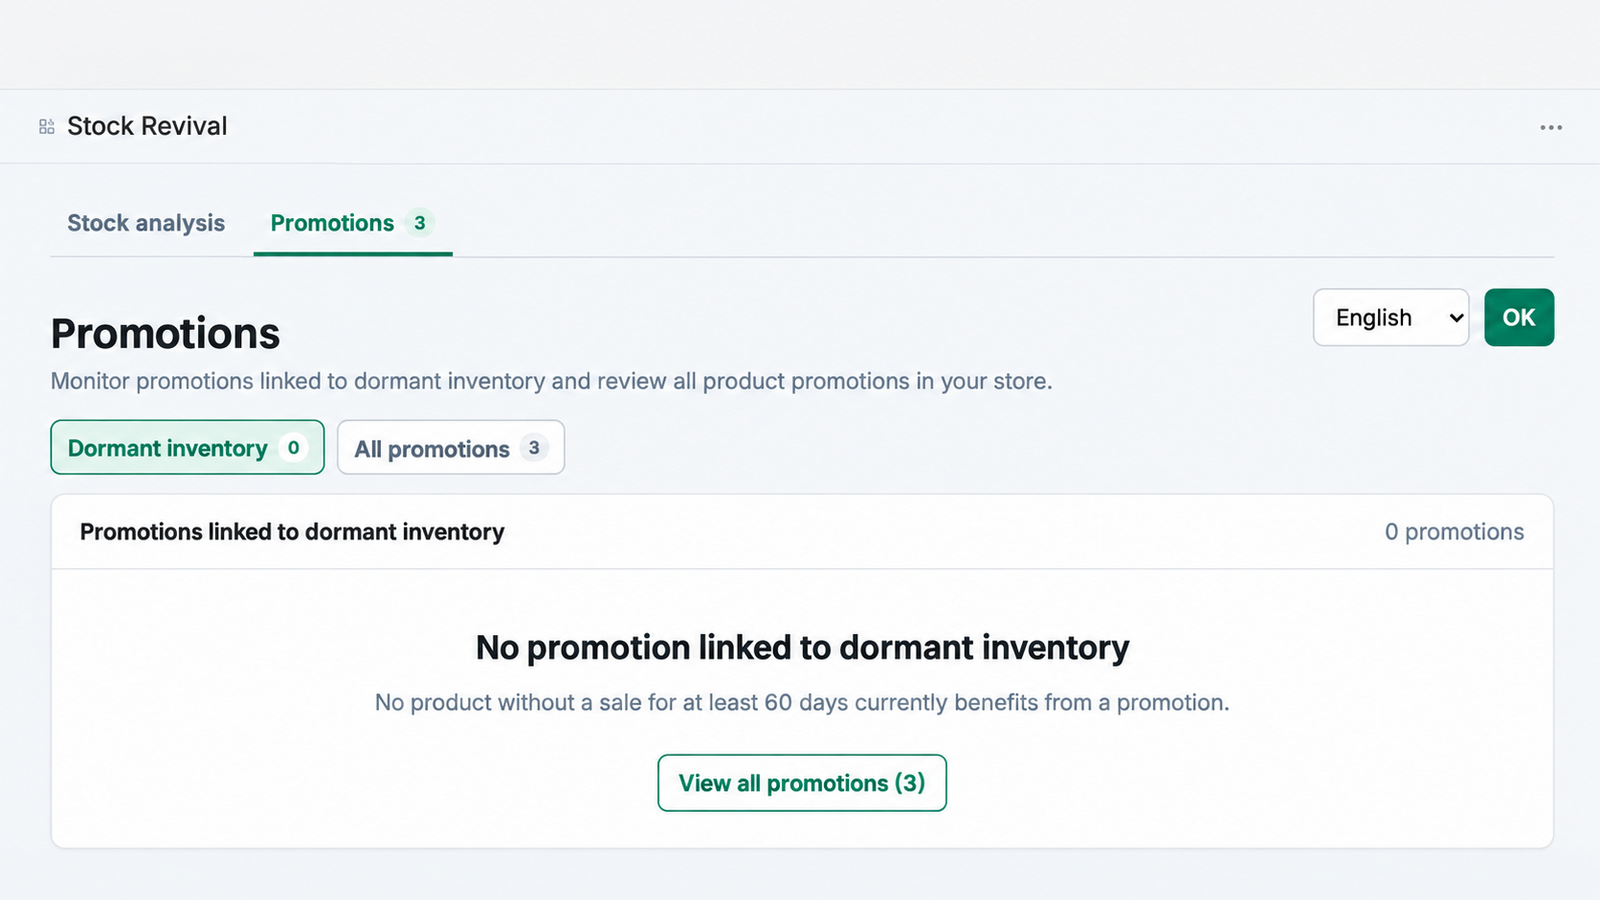Toggle the All promotions filter
1600x900 pixels.
click(451, 447)
